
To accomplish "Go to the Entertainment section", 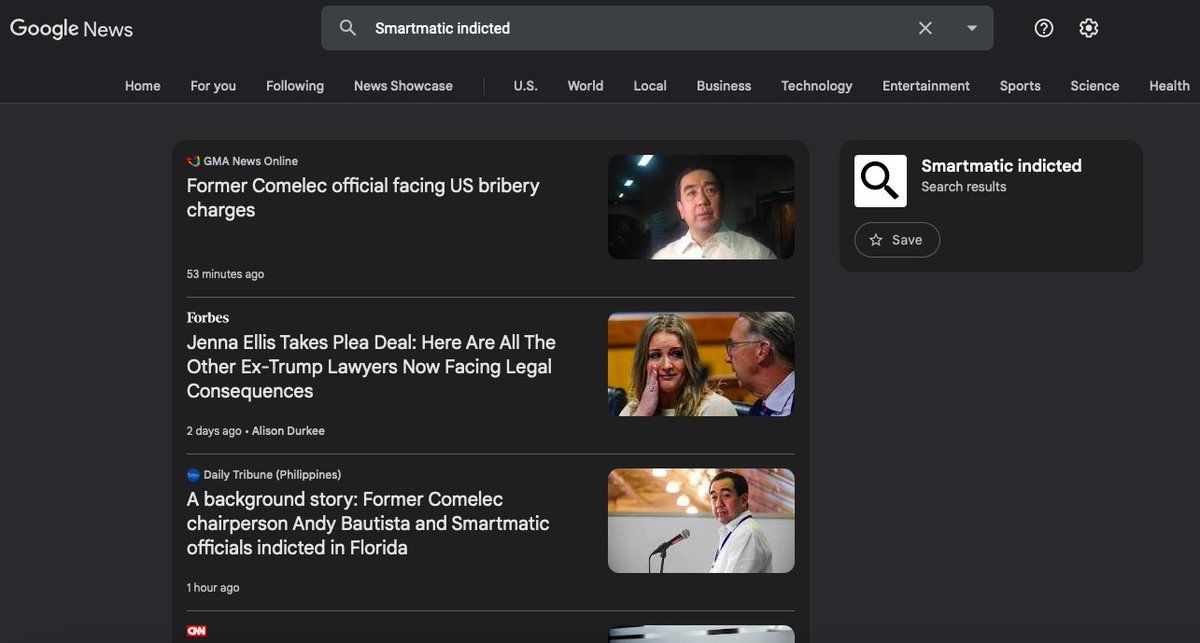I will click(x=926, y=86).
